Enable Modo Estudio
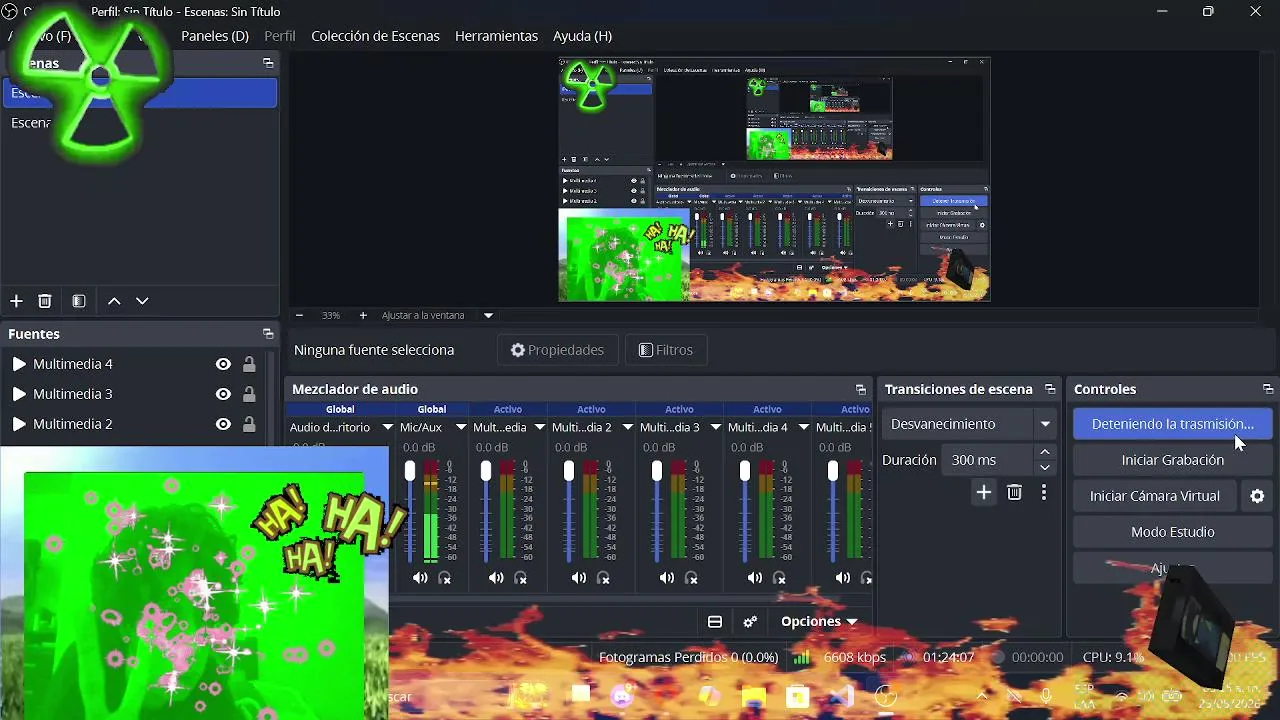The image size is (1280, 720). tap(1172, 532)
